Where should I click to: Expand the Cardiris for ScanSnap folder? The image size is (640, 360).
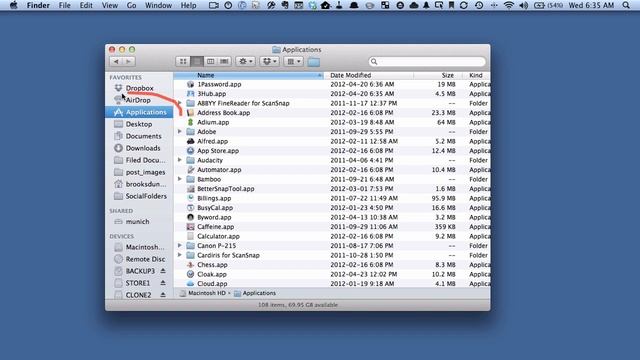point(180,255)
